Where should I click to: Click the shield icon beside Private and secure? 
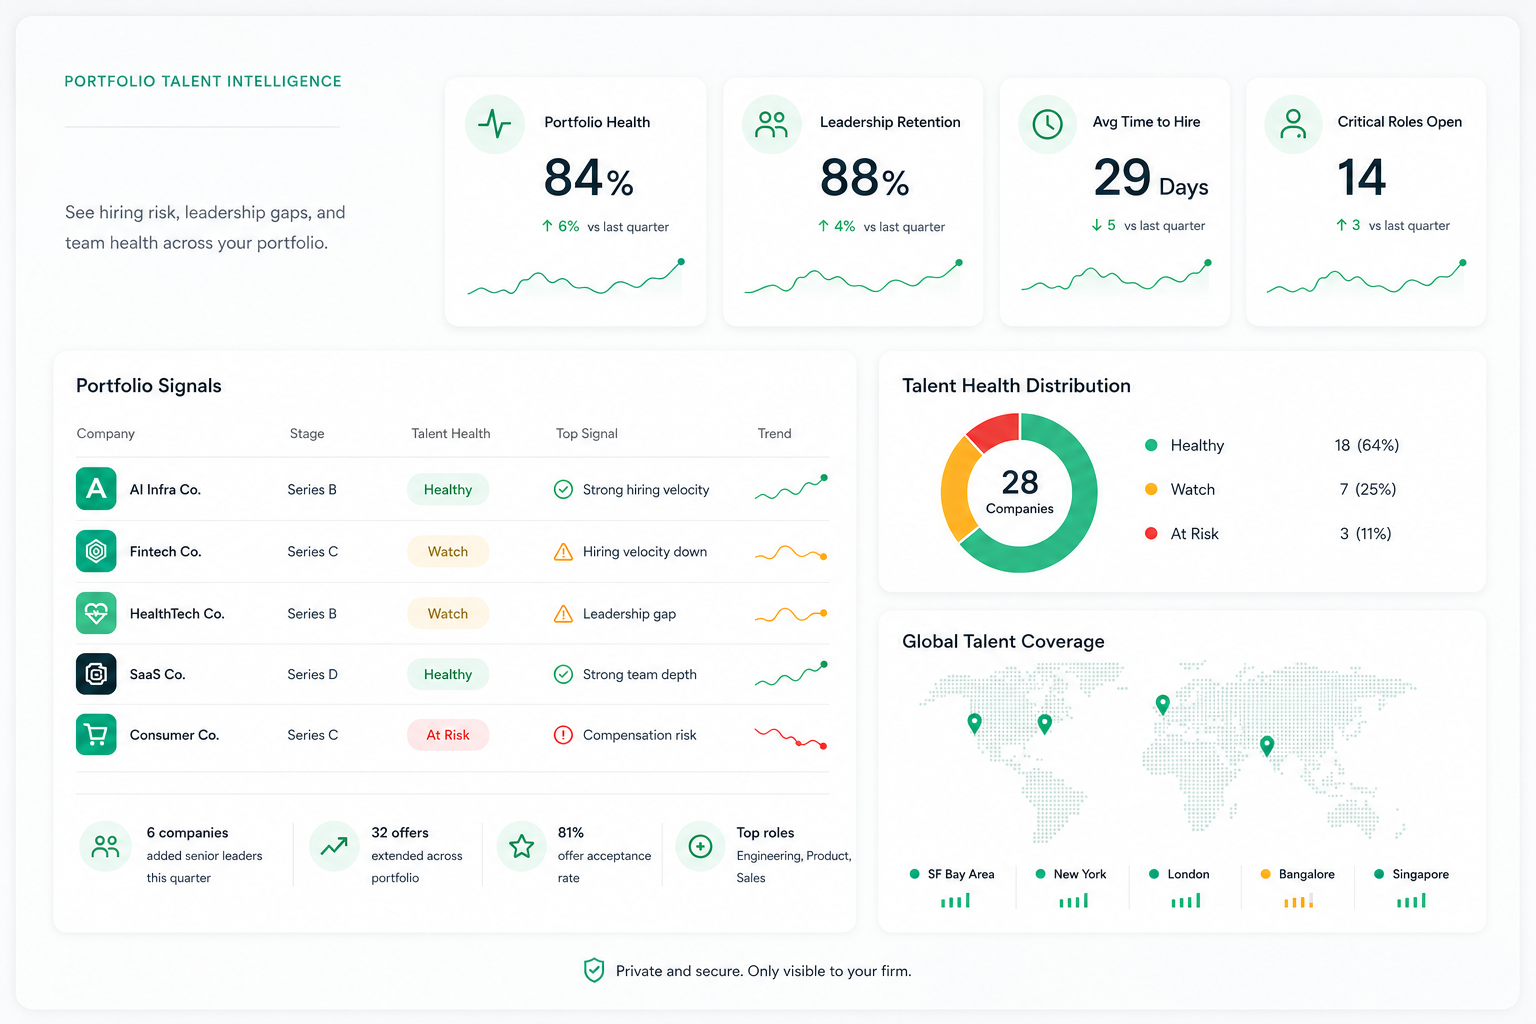[594, 970]
